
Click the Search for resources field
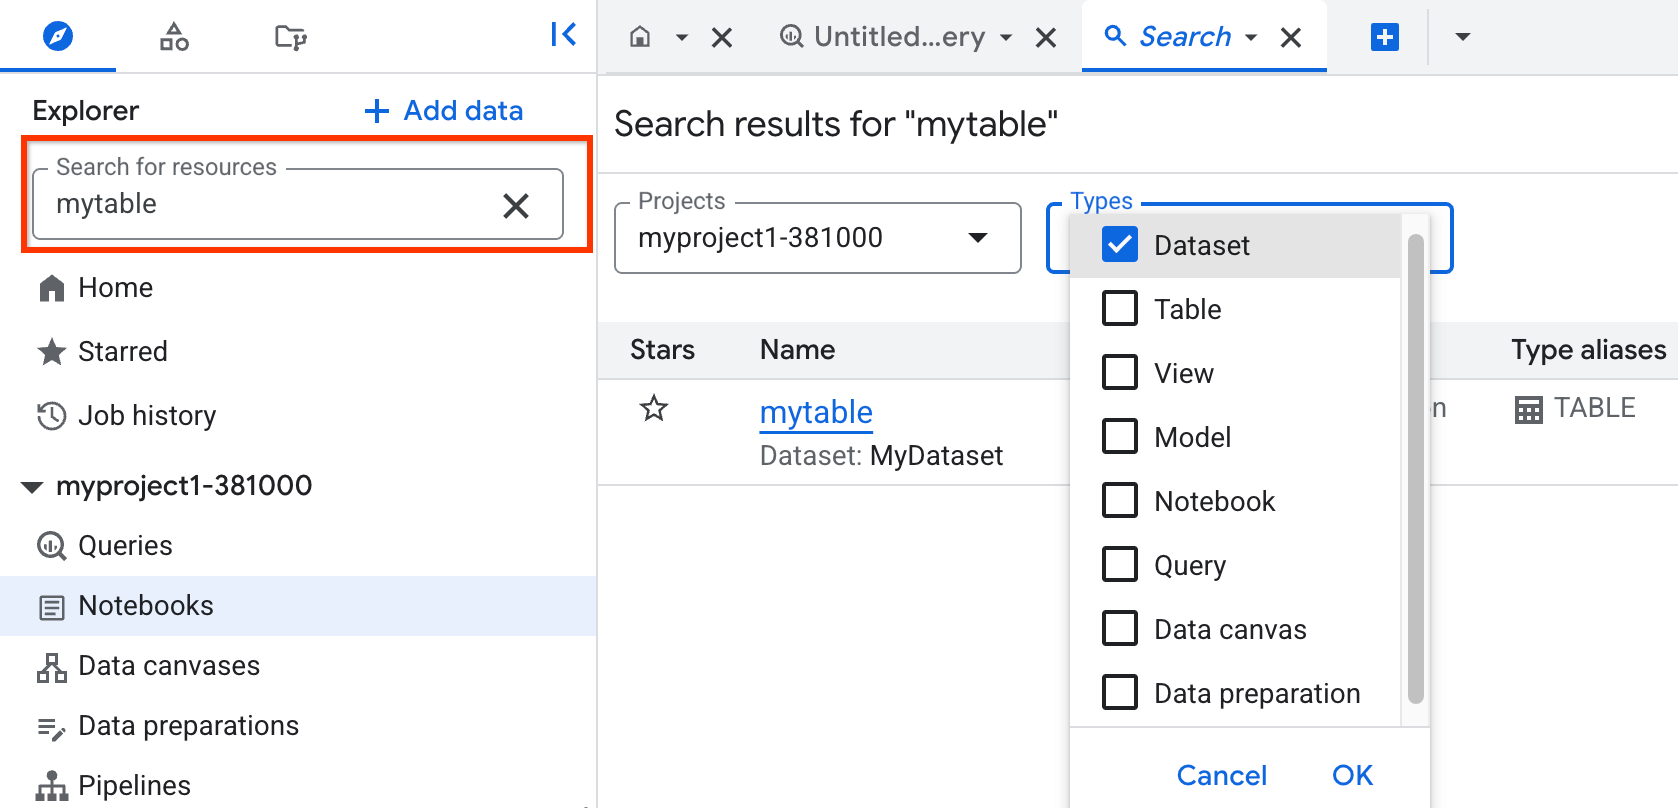coord(270,205)
